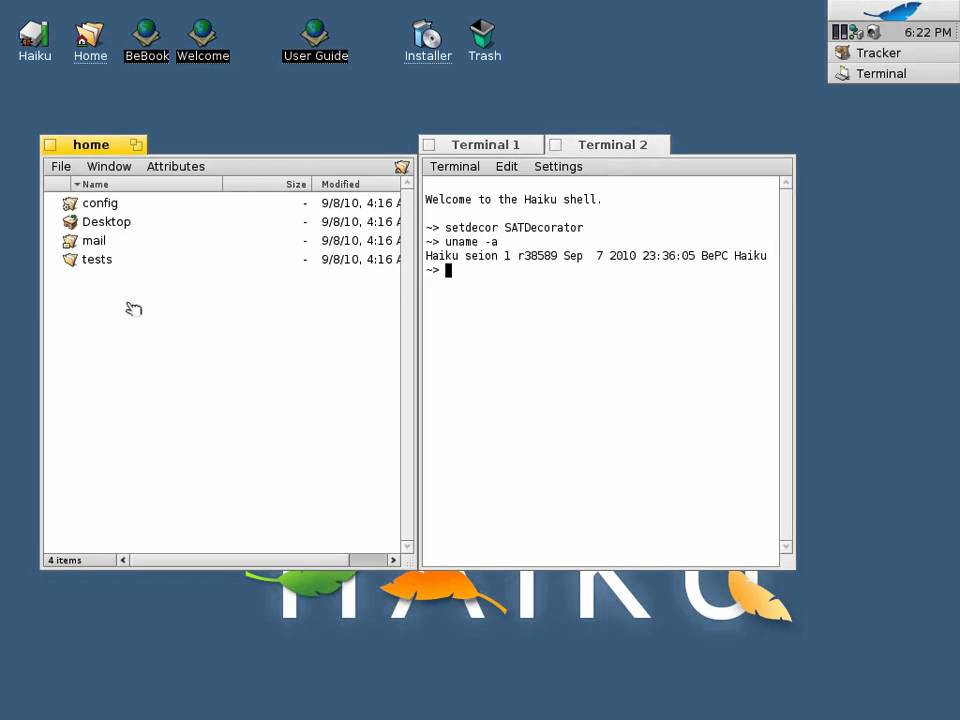Click the modified date of tests row
960x720 pixels.
[x=361, y=260]
